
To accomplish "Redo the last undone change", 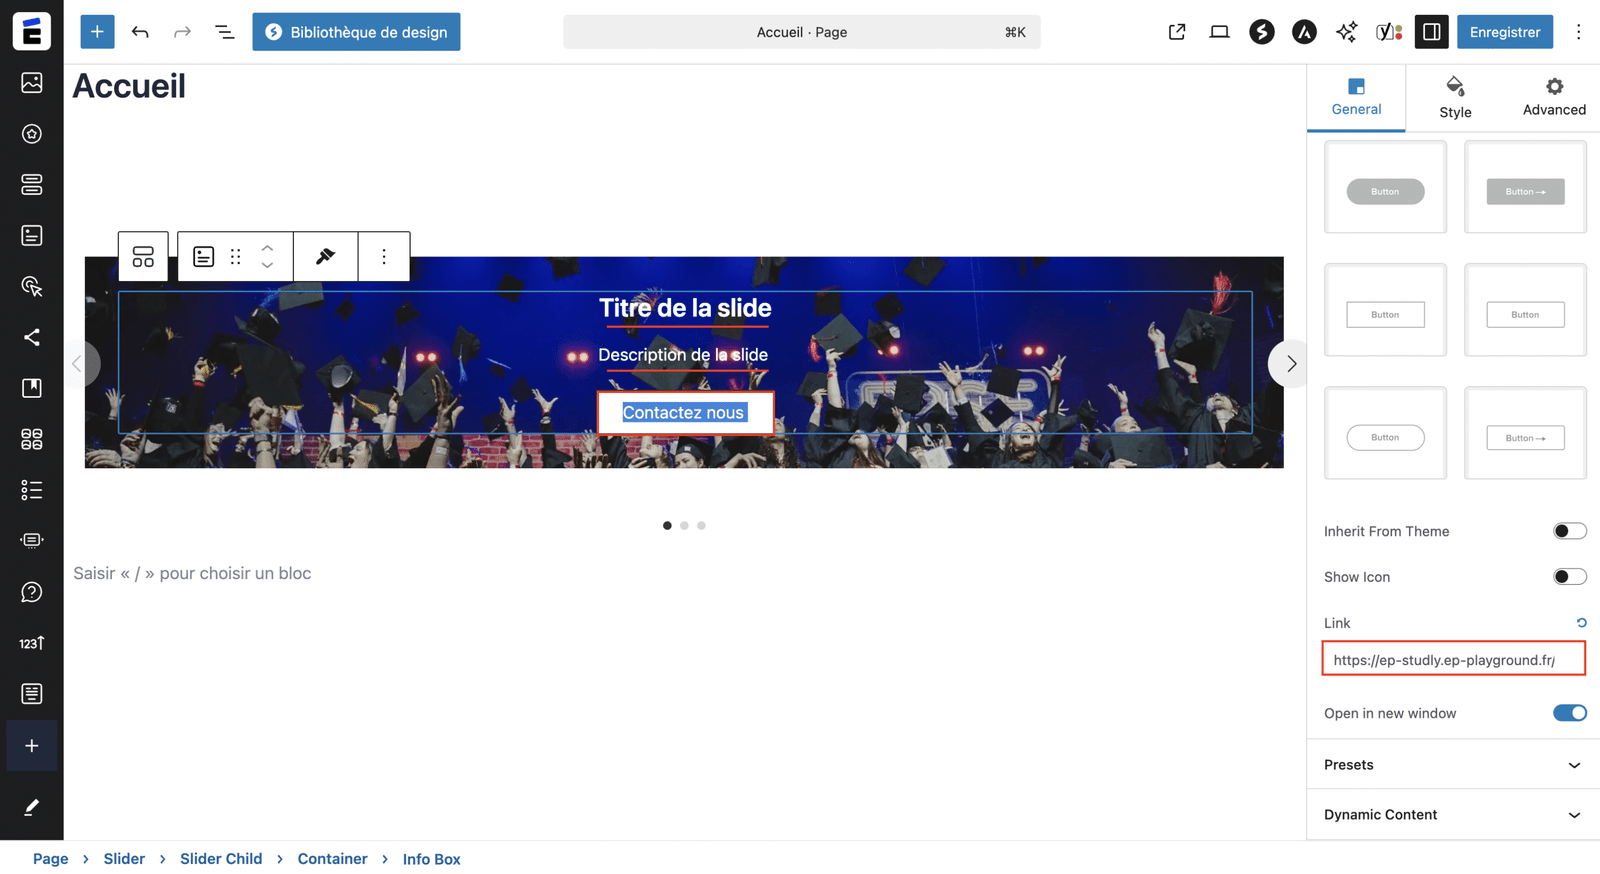I will point(182,32).
